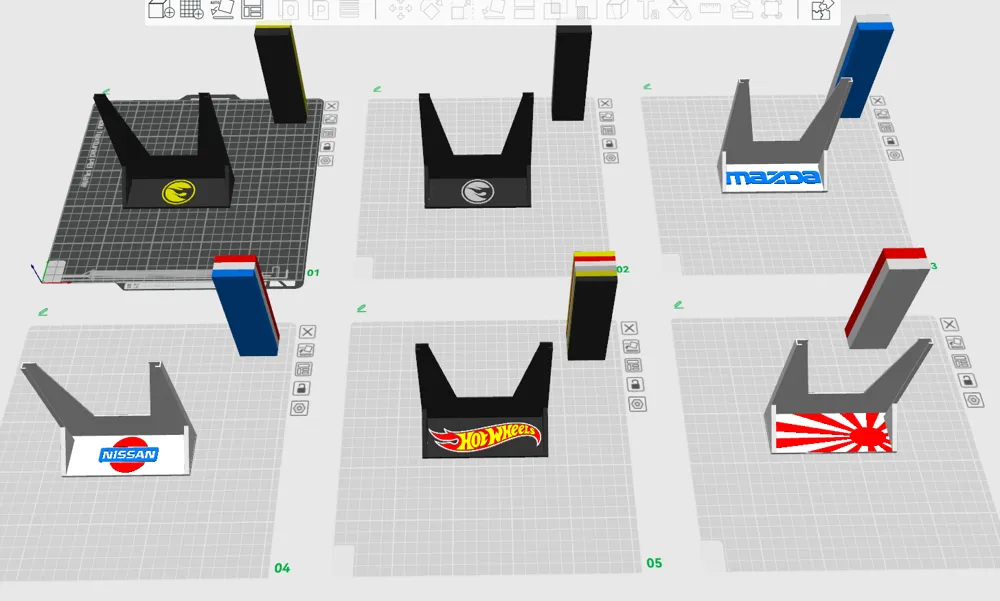The image size is (1000, 601).
Task: Open the assembly view icon on the right
Action: (820, 10)
